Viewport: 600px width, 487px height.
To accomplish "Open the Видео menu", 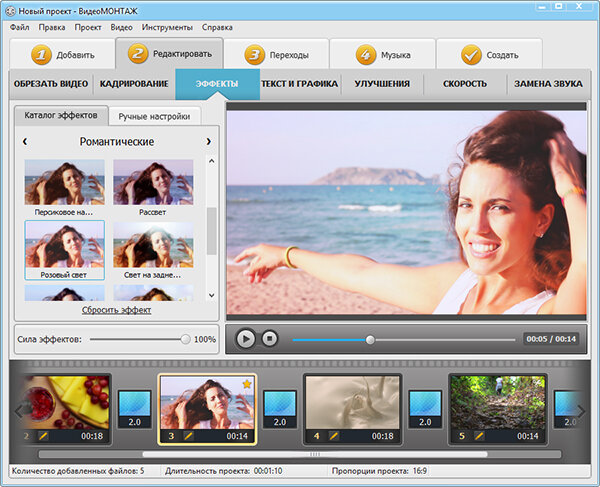I will 121,28.
